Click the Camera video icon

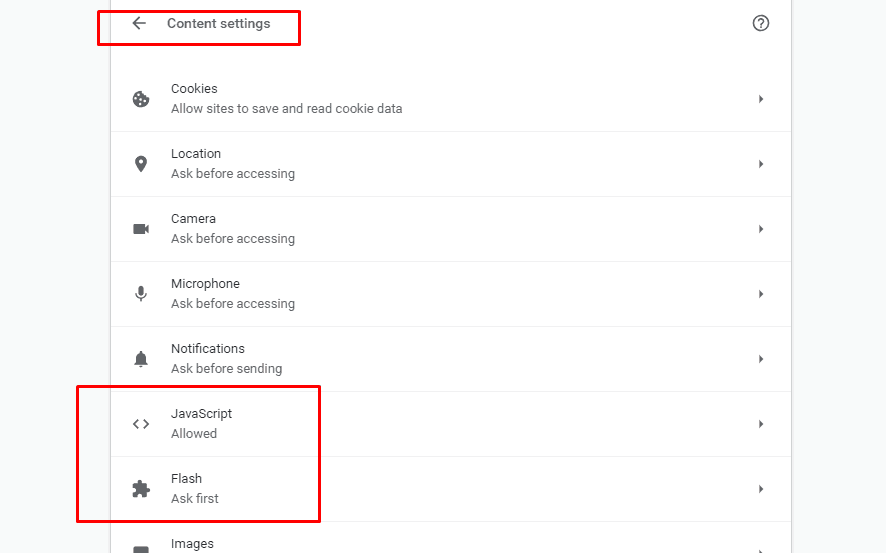click(141, 229)
